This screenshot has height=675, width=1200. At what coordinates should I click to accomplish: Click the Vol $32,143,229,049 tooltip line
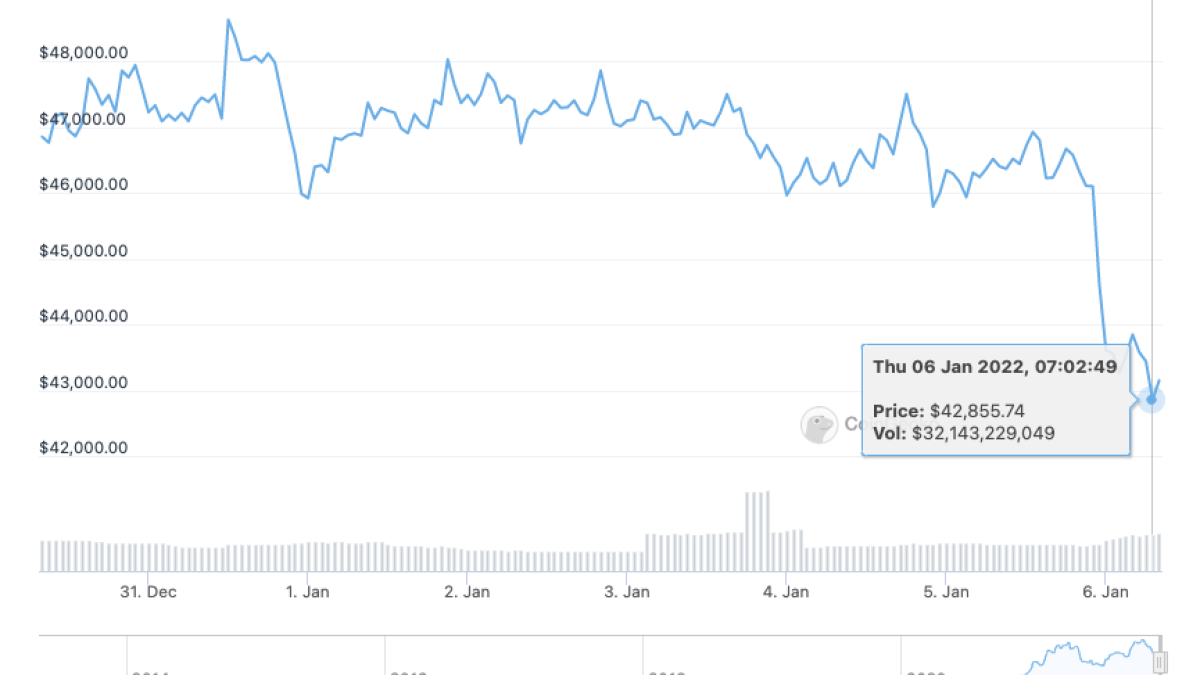coord(963,432)
